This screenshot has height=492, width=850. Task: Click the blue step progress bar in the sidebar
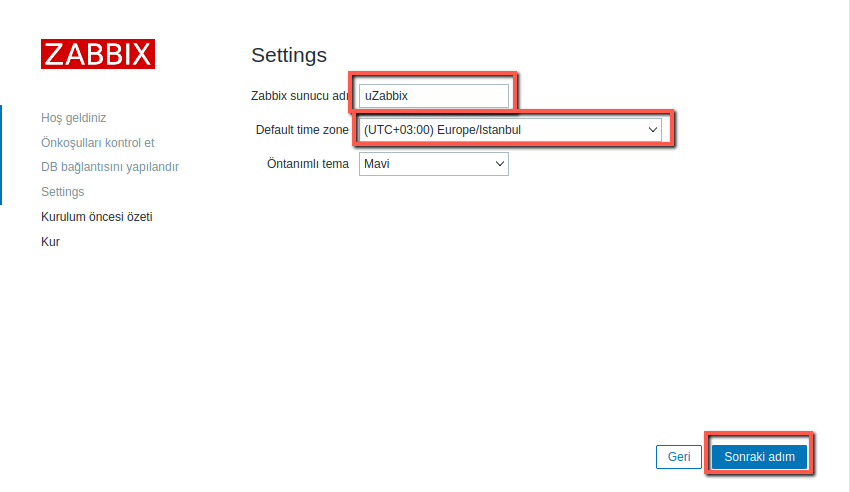(1, 154)
